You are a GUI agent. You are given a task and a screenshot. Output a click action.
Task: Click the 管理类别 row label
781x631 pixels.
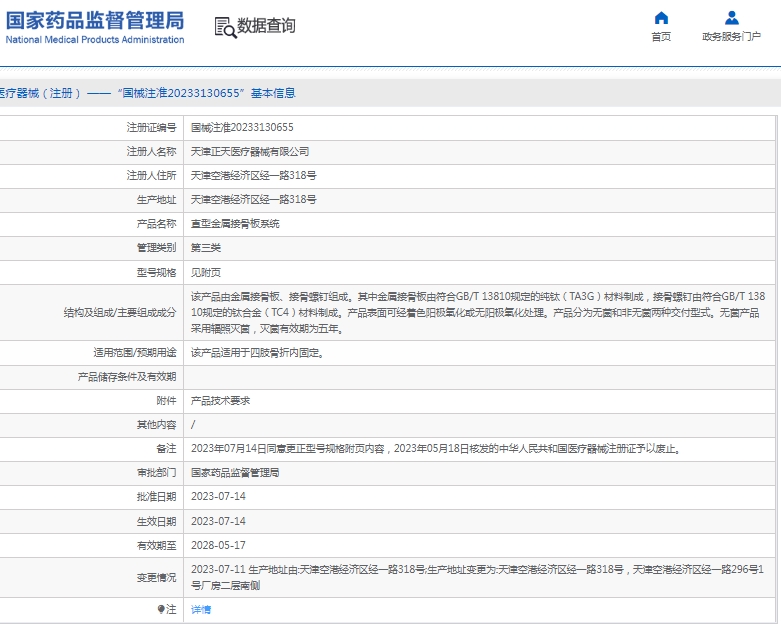point(156,248)
